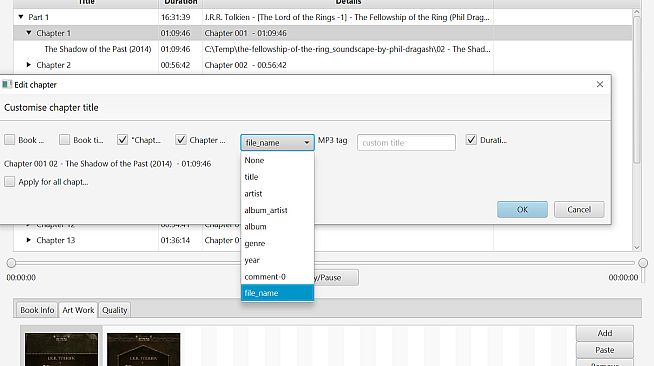Toggle the Chapter number checkbox
Viewport: 654px width, 366px height.
tap(181, 140)
